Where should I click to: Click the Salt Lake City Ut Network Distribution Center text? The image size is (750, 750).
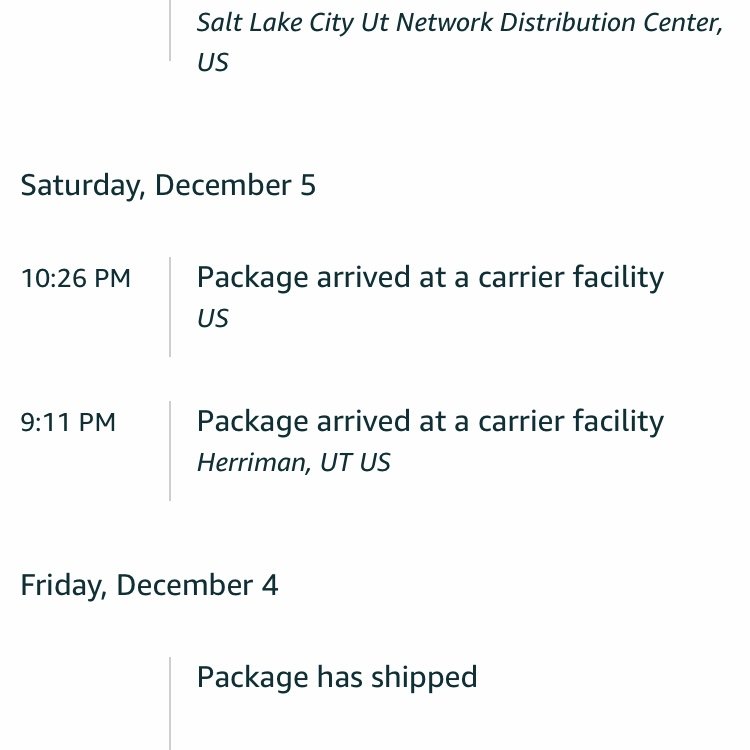click(460, 23)
